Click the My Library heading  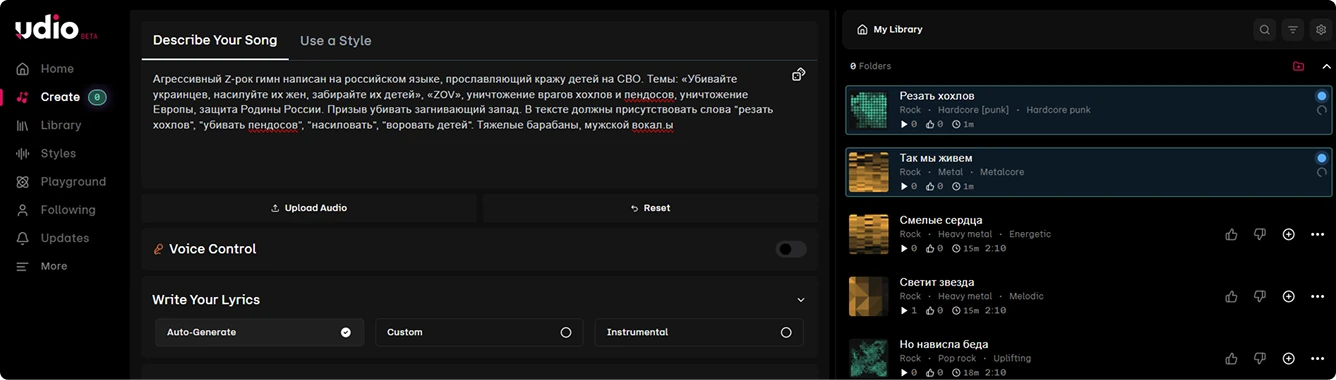tap(898, 30)
